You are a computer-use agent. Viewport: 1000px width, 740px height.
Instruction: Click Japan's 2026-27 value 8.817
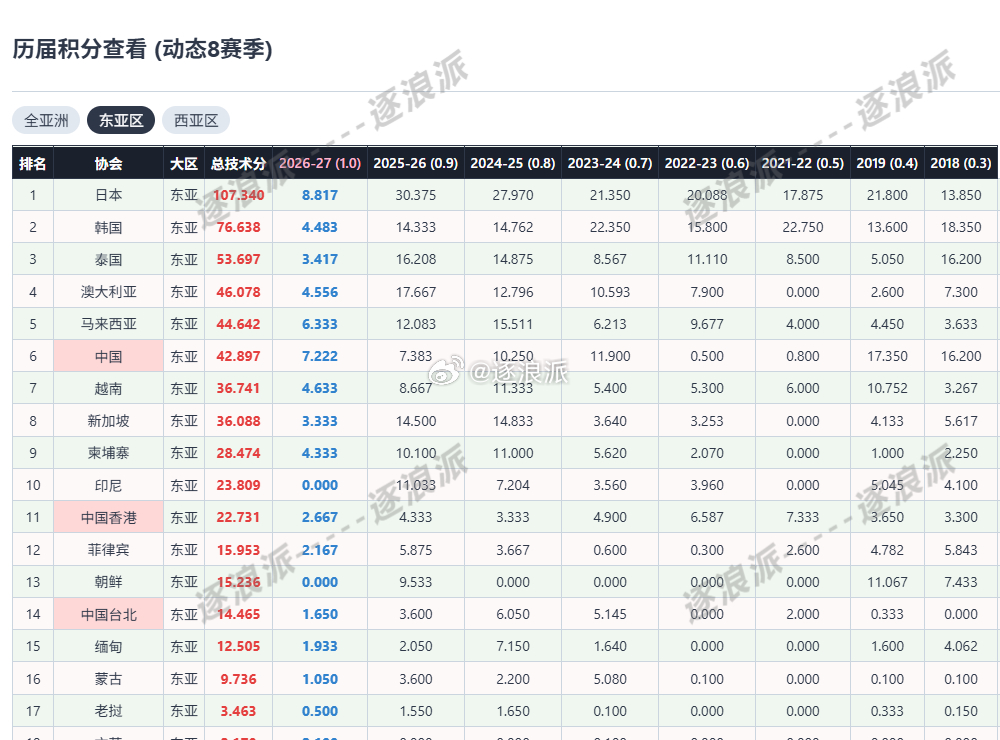point(320,195)
